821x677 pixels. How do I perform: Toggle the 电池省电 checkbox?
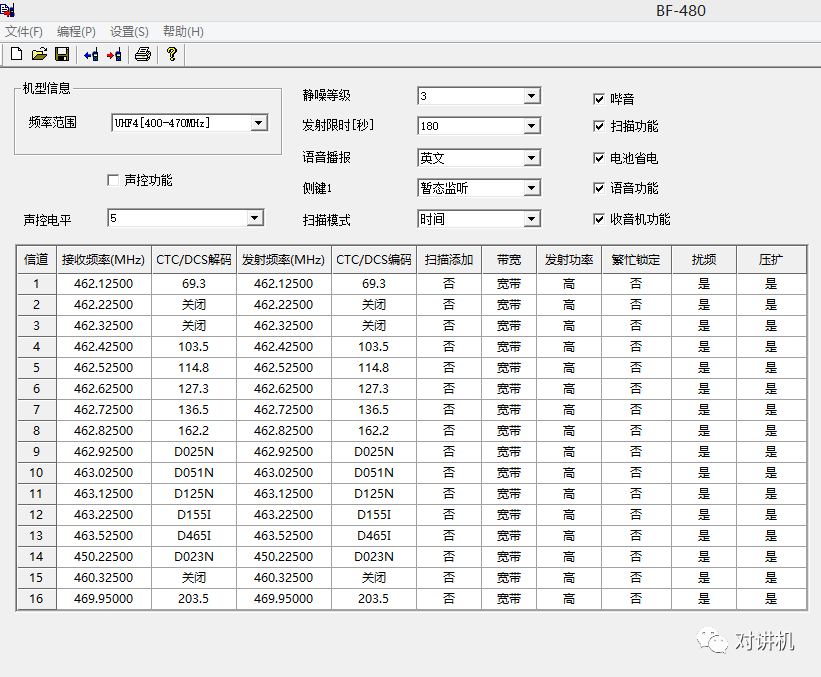tap(599, 158)
